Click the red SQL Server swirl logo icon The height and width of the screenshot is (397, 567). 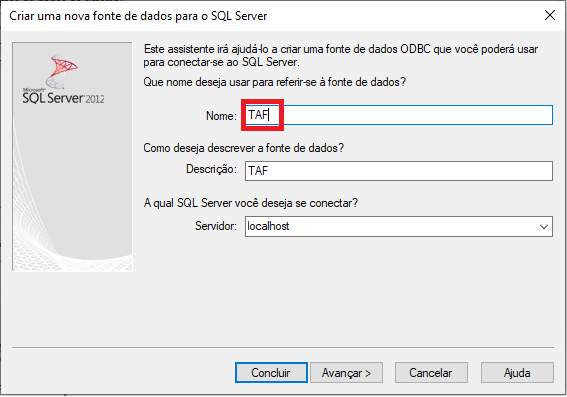[x=62, y=72]
